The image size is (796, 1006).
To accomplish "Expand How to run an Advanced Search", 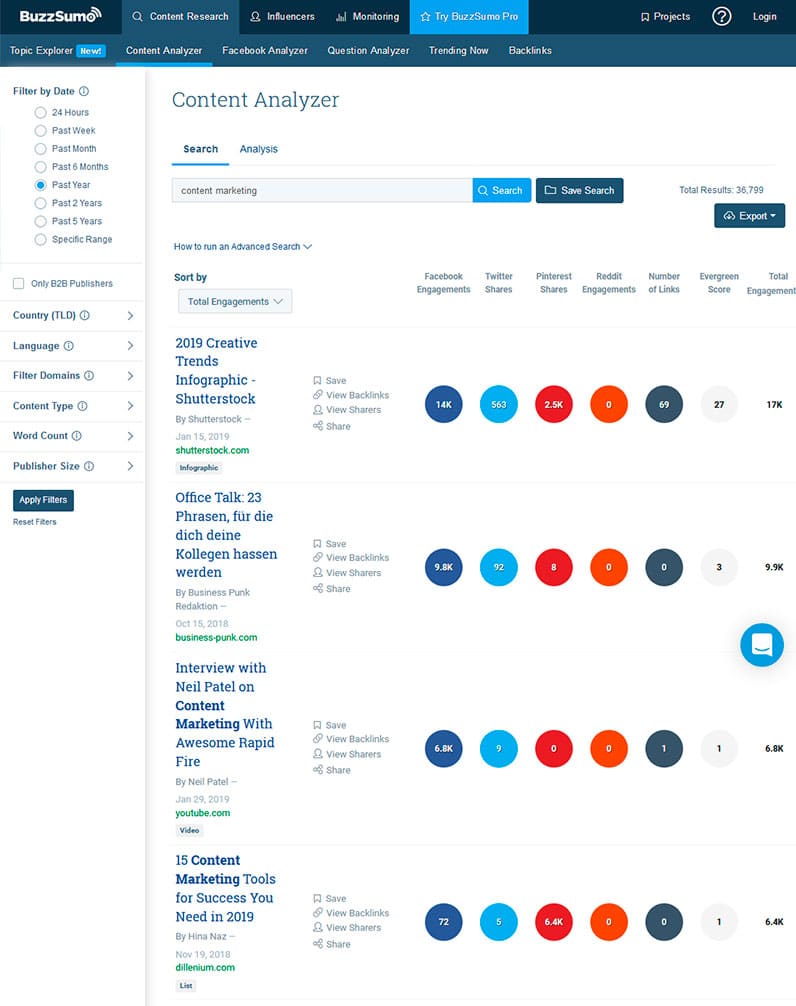I will [x=242, y=246].
